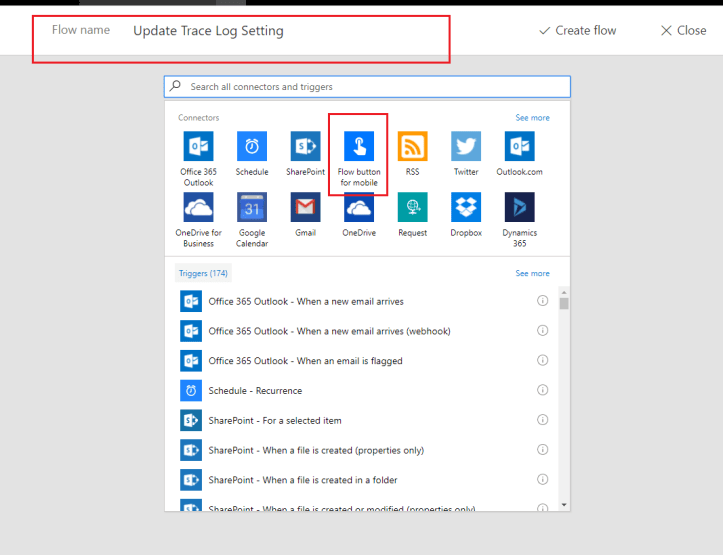The width and height of the screenshot is (723, 555).
Task: Select the Google Calendar connector
Action: click(x=252, y=208)
